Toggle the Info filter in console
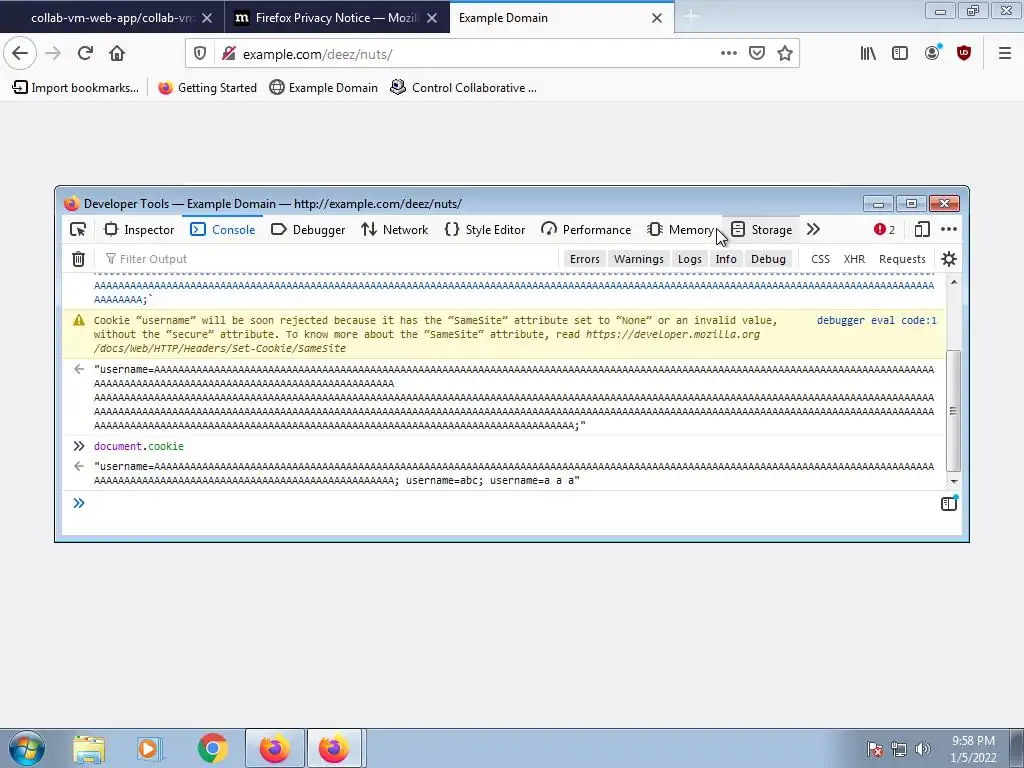 click(726, 259)
